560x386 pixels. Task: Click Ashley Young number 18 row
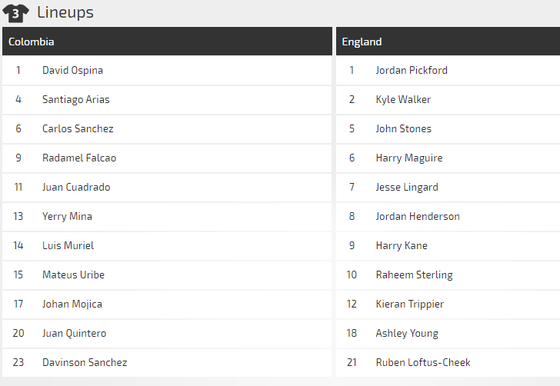[448, 333]
